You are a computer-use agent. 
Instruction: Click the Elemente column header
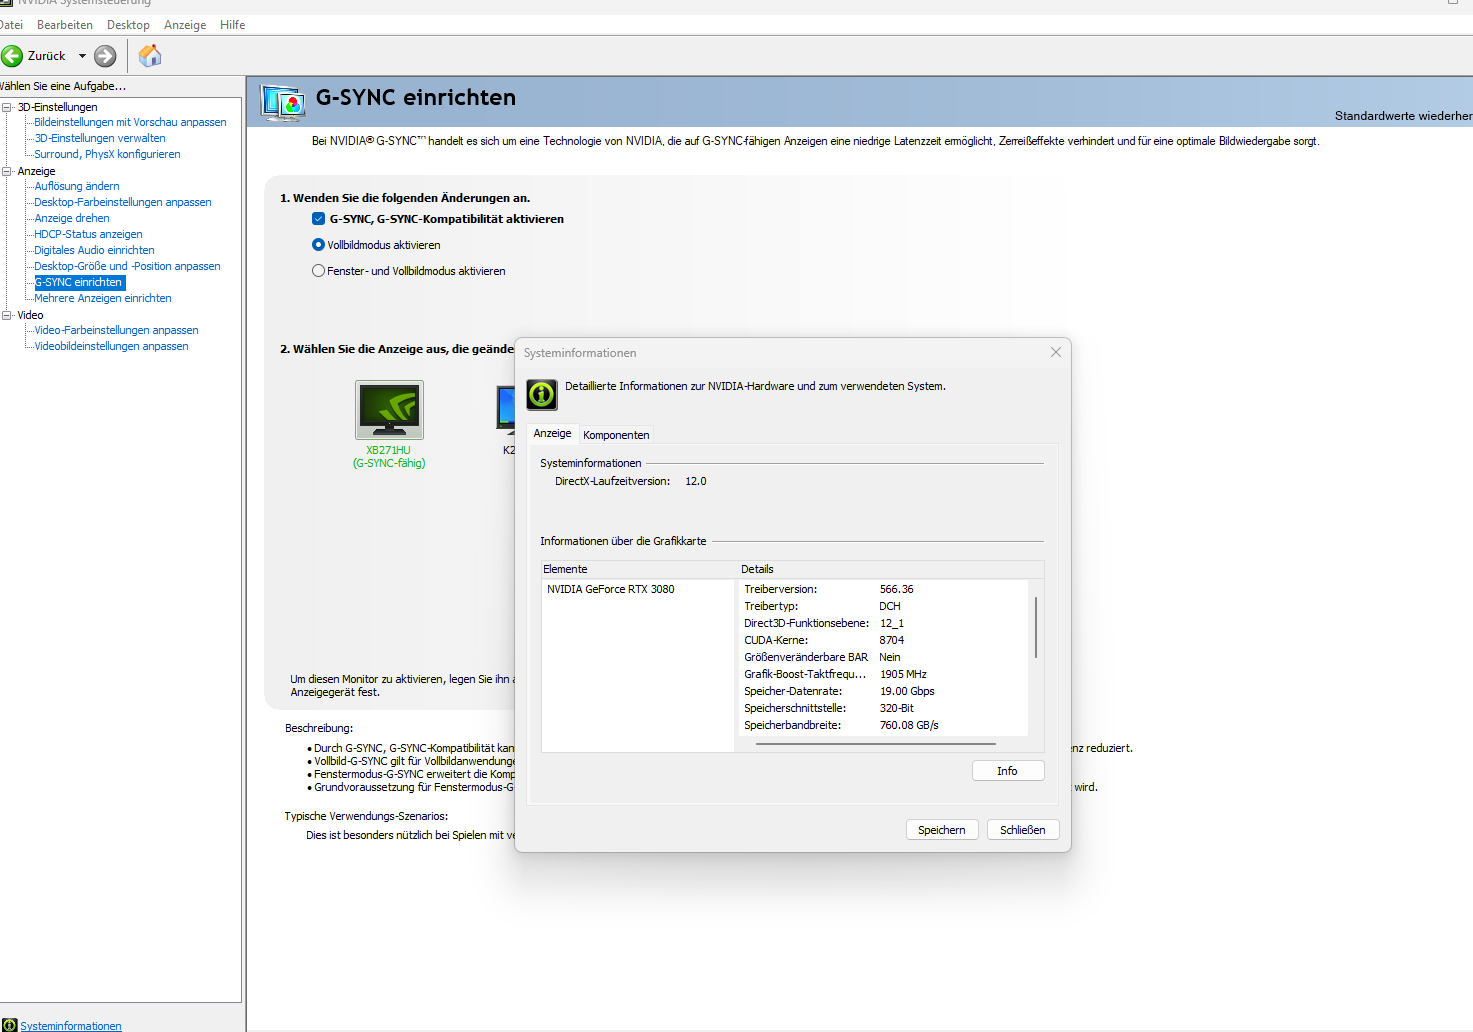click(x=638, y=569)
